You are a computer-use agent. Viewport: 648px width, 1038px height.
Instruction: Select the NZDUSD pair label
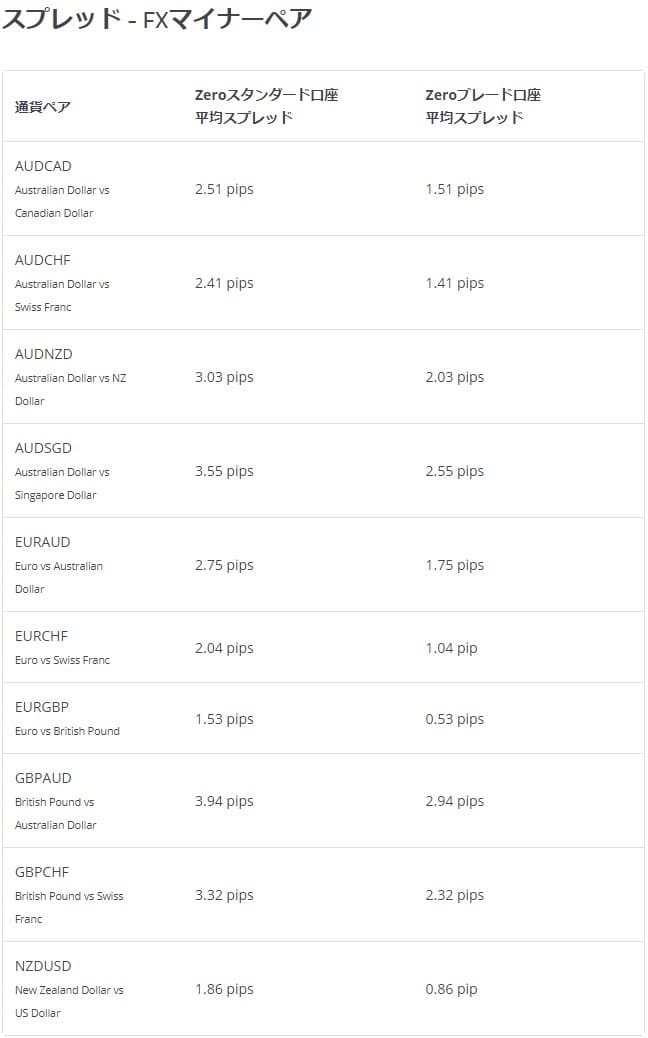coord(43,966)
